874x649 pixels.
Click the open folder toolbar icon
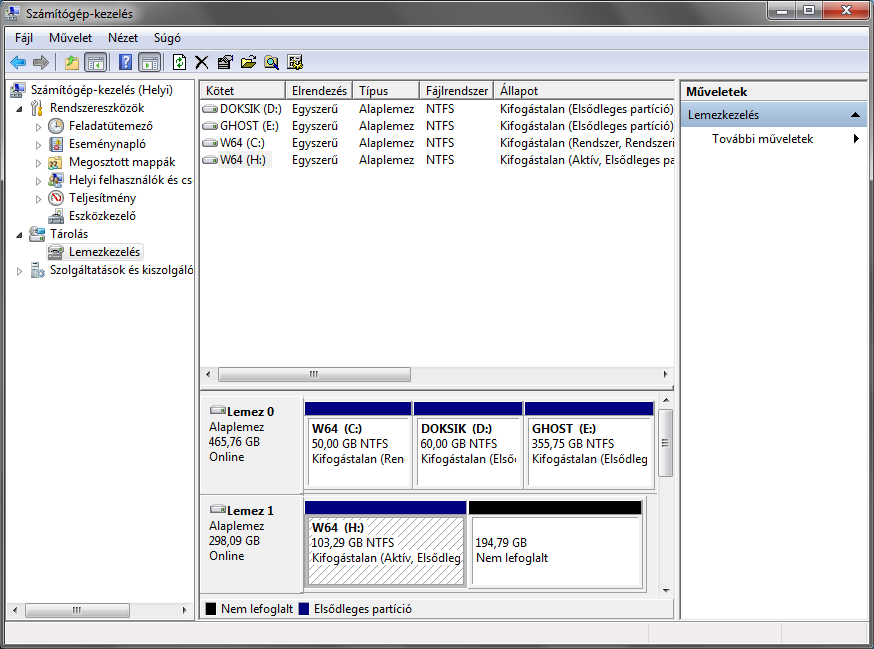248,62
